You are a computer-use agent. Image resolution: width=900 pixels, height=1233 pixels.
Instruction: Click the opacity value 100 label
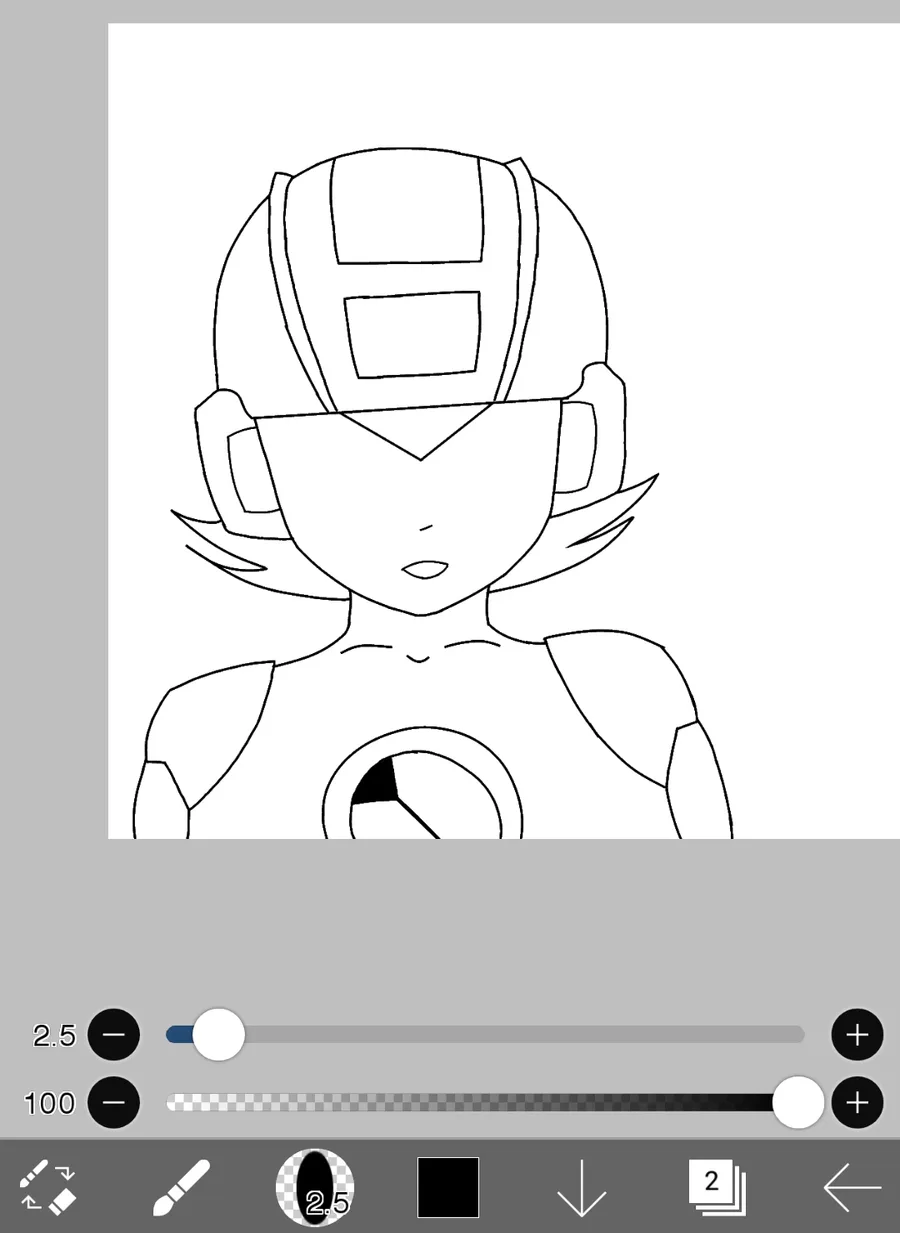[x=50, y=1103]
